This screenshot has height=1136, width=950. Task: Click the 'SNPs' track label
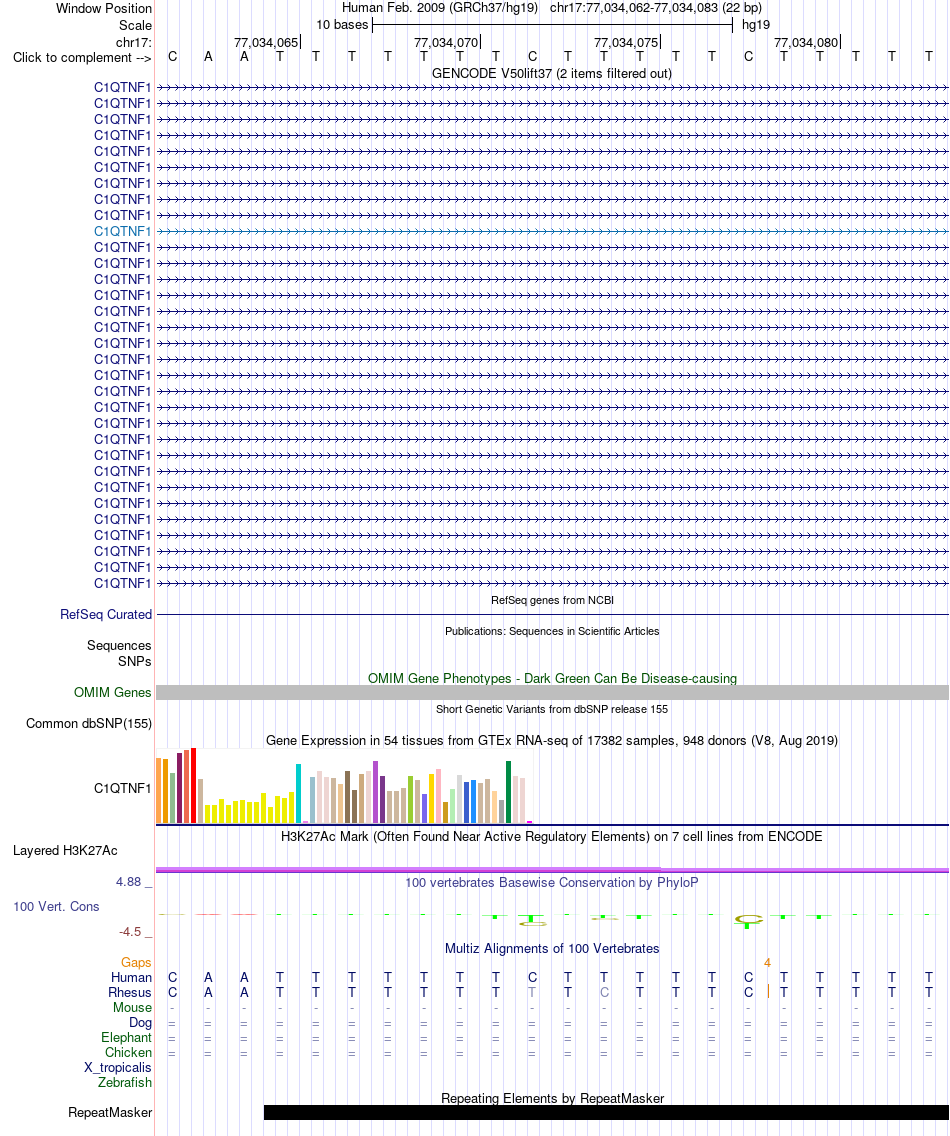135,661
